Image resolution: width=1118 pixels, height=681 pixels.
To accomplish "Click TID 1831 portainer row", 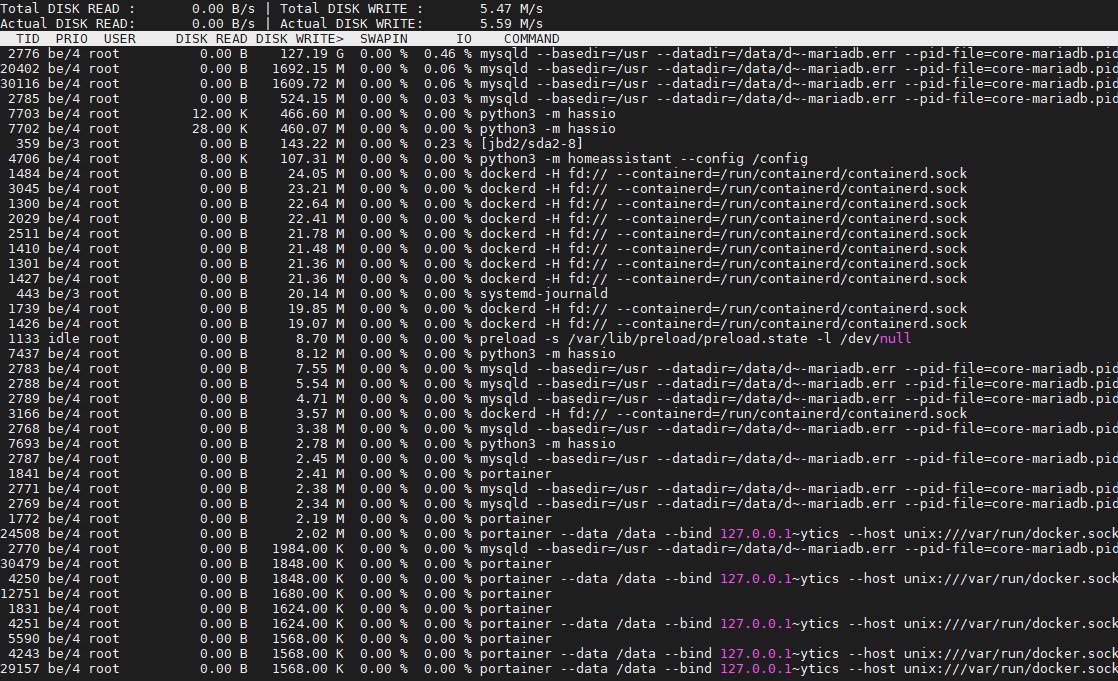I will tap(559, 608).
